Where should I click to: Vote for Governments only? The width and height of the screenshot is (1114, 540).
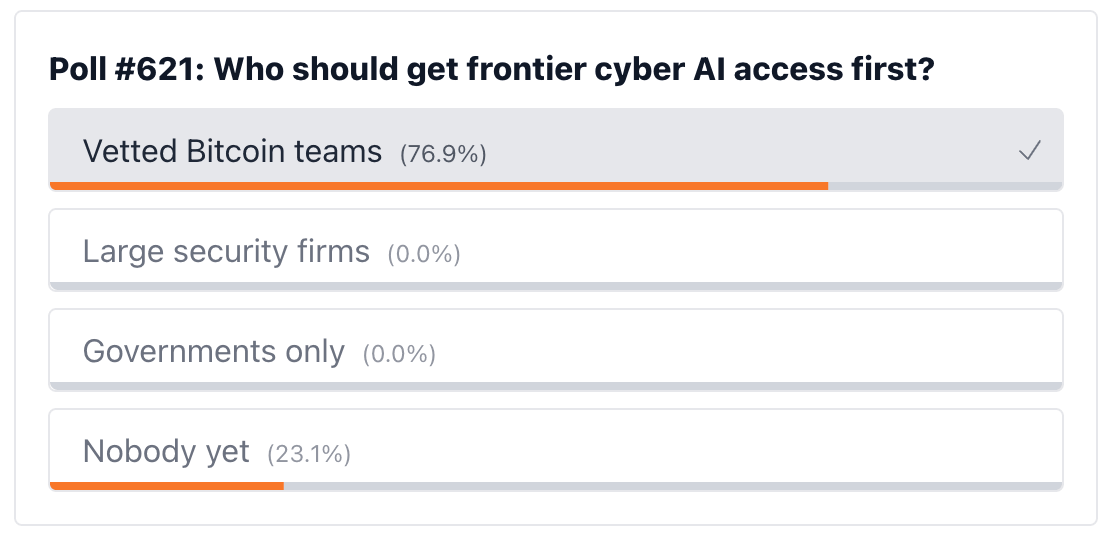point(556,350)
